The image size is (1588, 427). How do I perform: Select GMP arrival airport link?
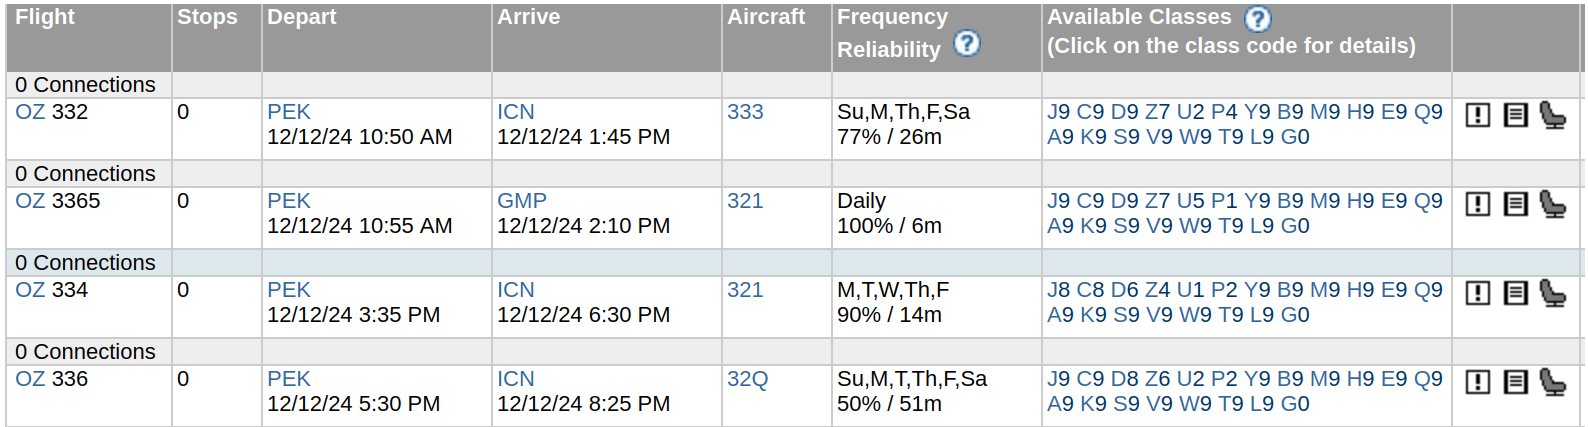tap(521, 201)
